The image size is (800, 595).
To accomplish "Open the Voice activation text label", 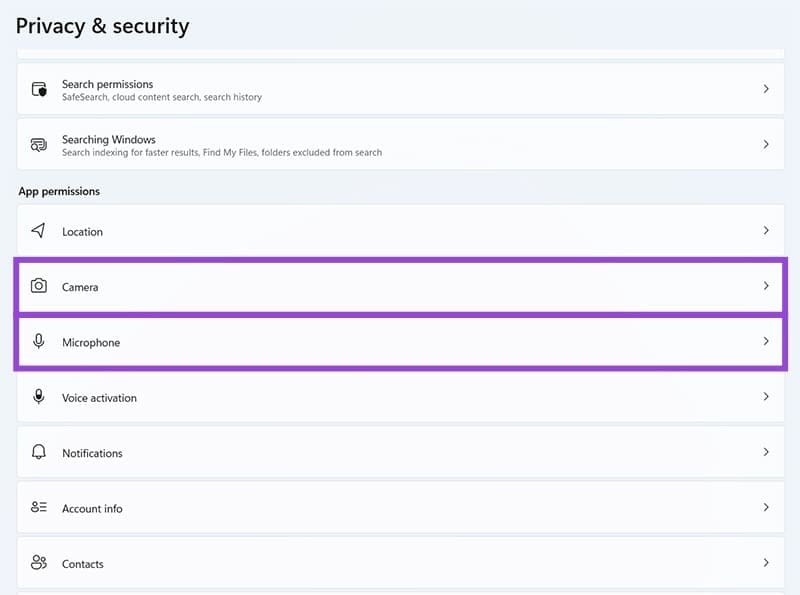I will [99, 398].
